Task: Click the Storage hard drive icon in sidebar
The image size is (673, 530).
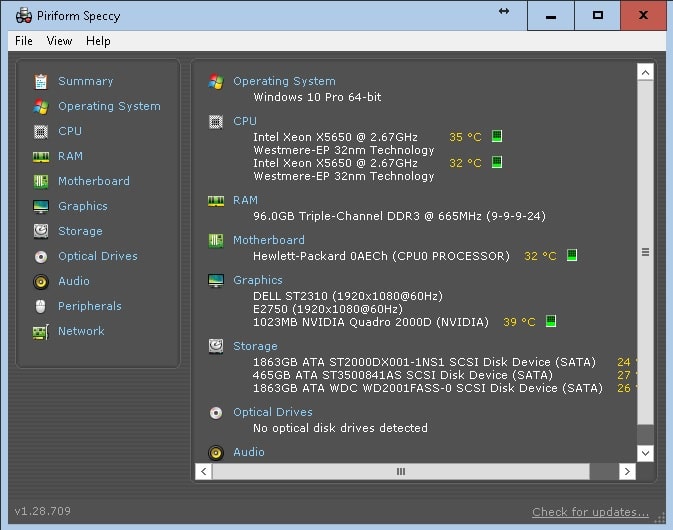Action: click(x=41, y=231)
